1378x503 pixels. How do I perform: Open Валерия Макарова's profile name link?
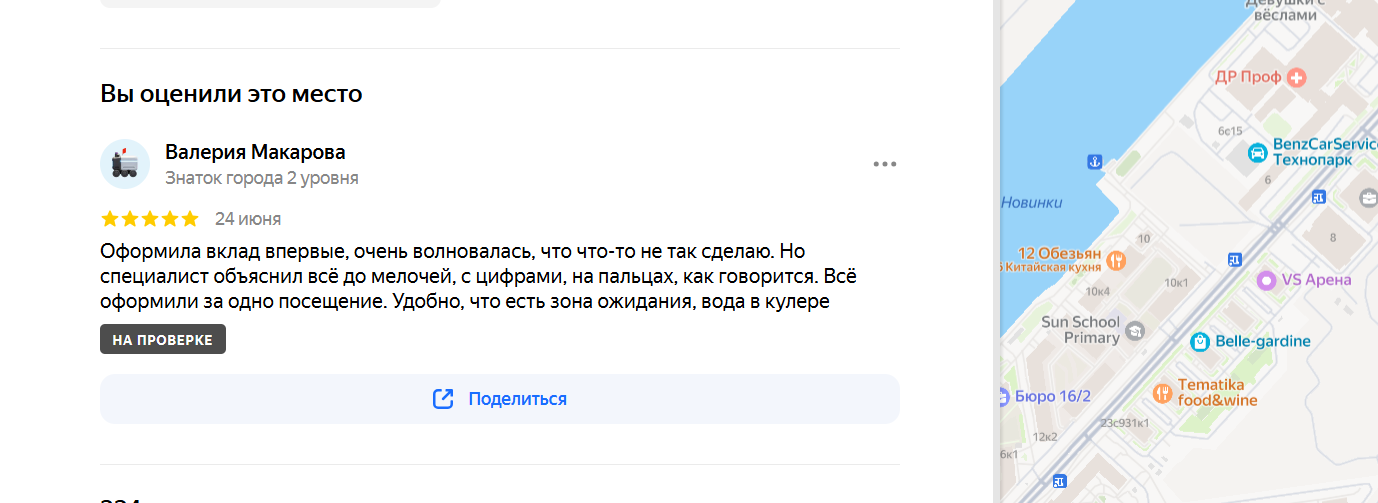click(x=255, y=152)
